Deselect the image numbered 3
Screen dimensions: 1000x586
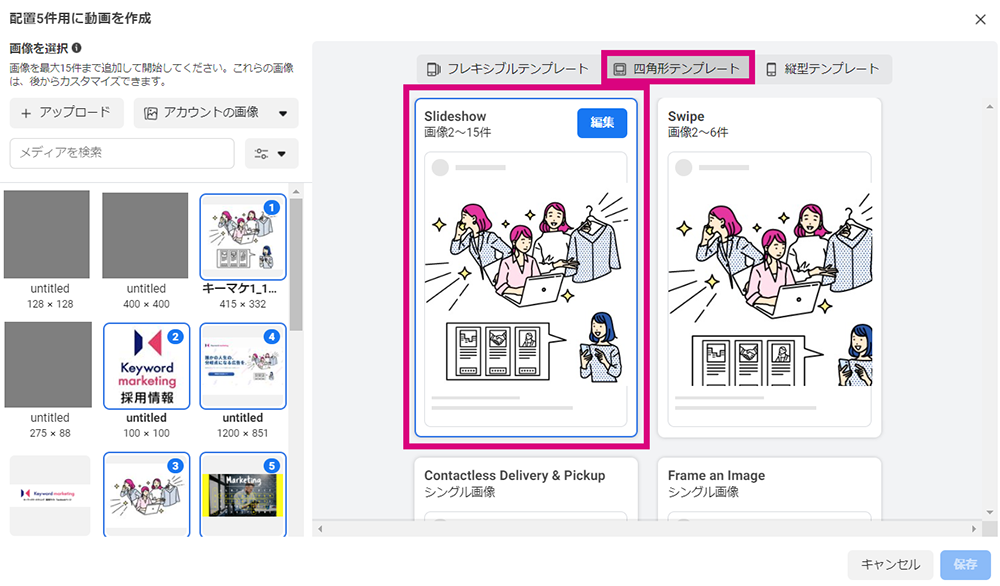[147, 495]
